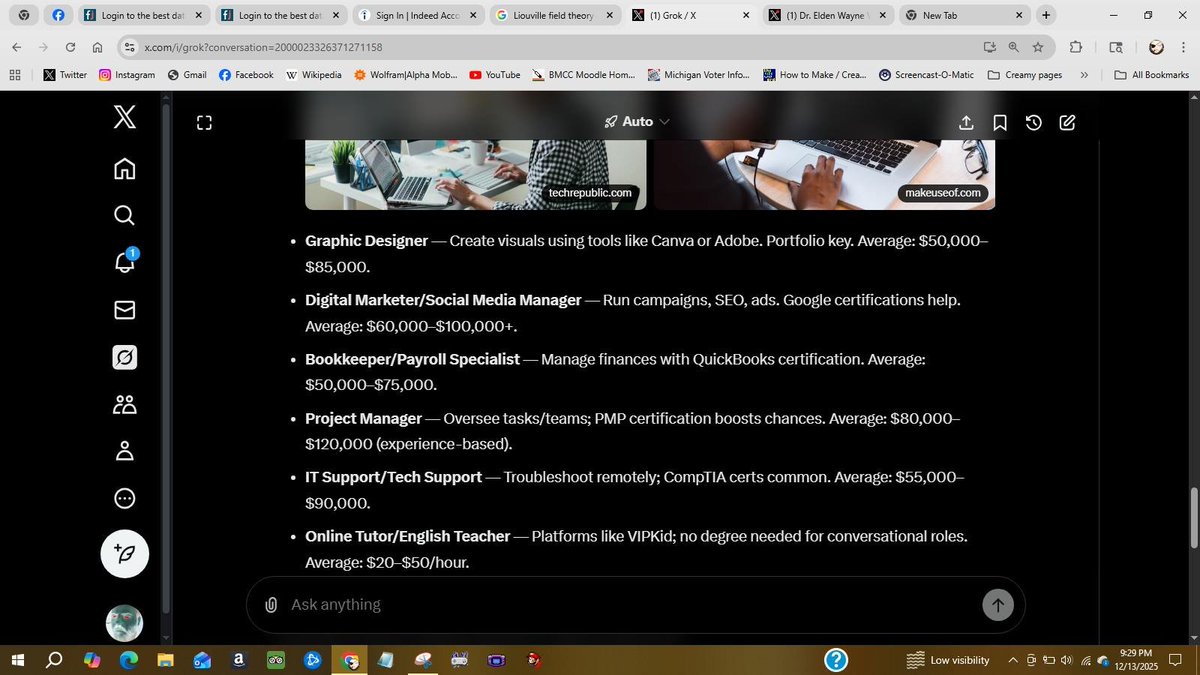Toggle Grok fullscreen focus mode icon
The image size is (1200, 675).
pyautogui.click(x=204, y=122)
